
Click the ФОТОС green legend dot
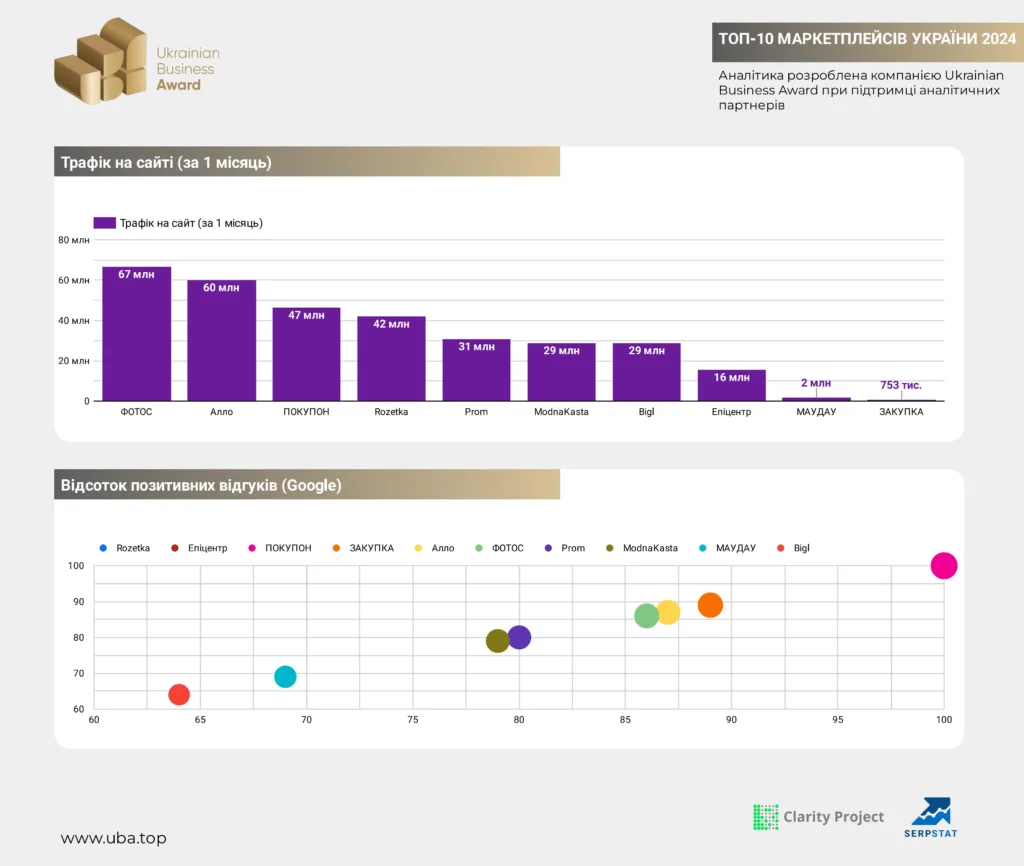click(x=479, y=548)
